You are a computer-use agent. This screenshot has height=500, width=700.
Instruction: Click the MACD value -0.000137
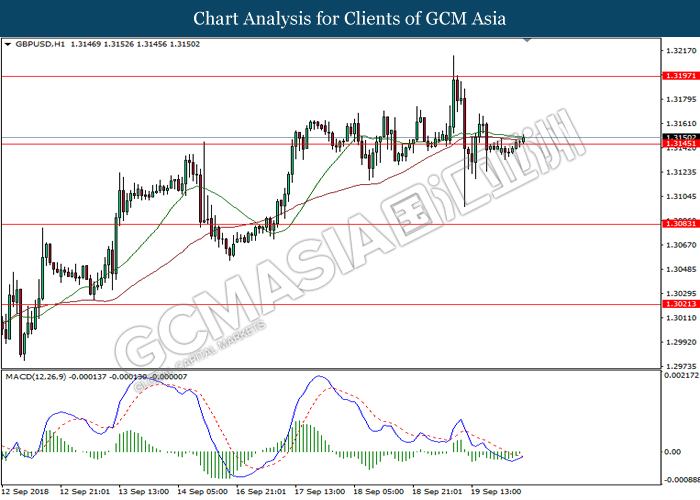[88, 377]
